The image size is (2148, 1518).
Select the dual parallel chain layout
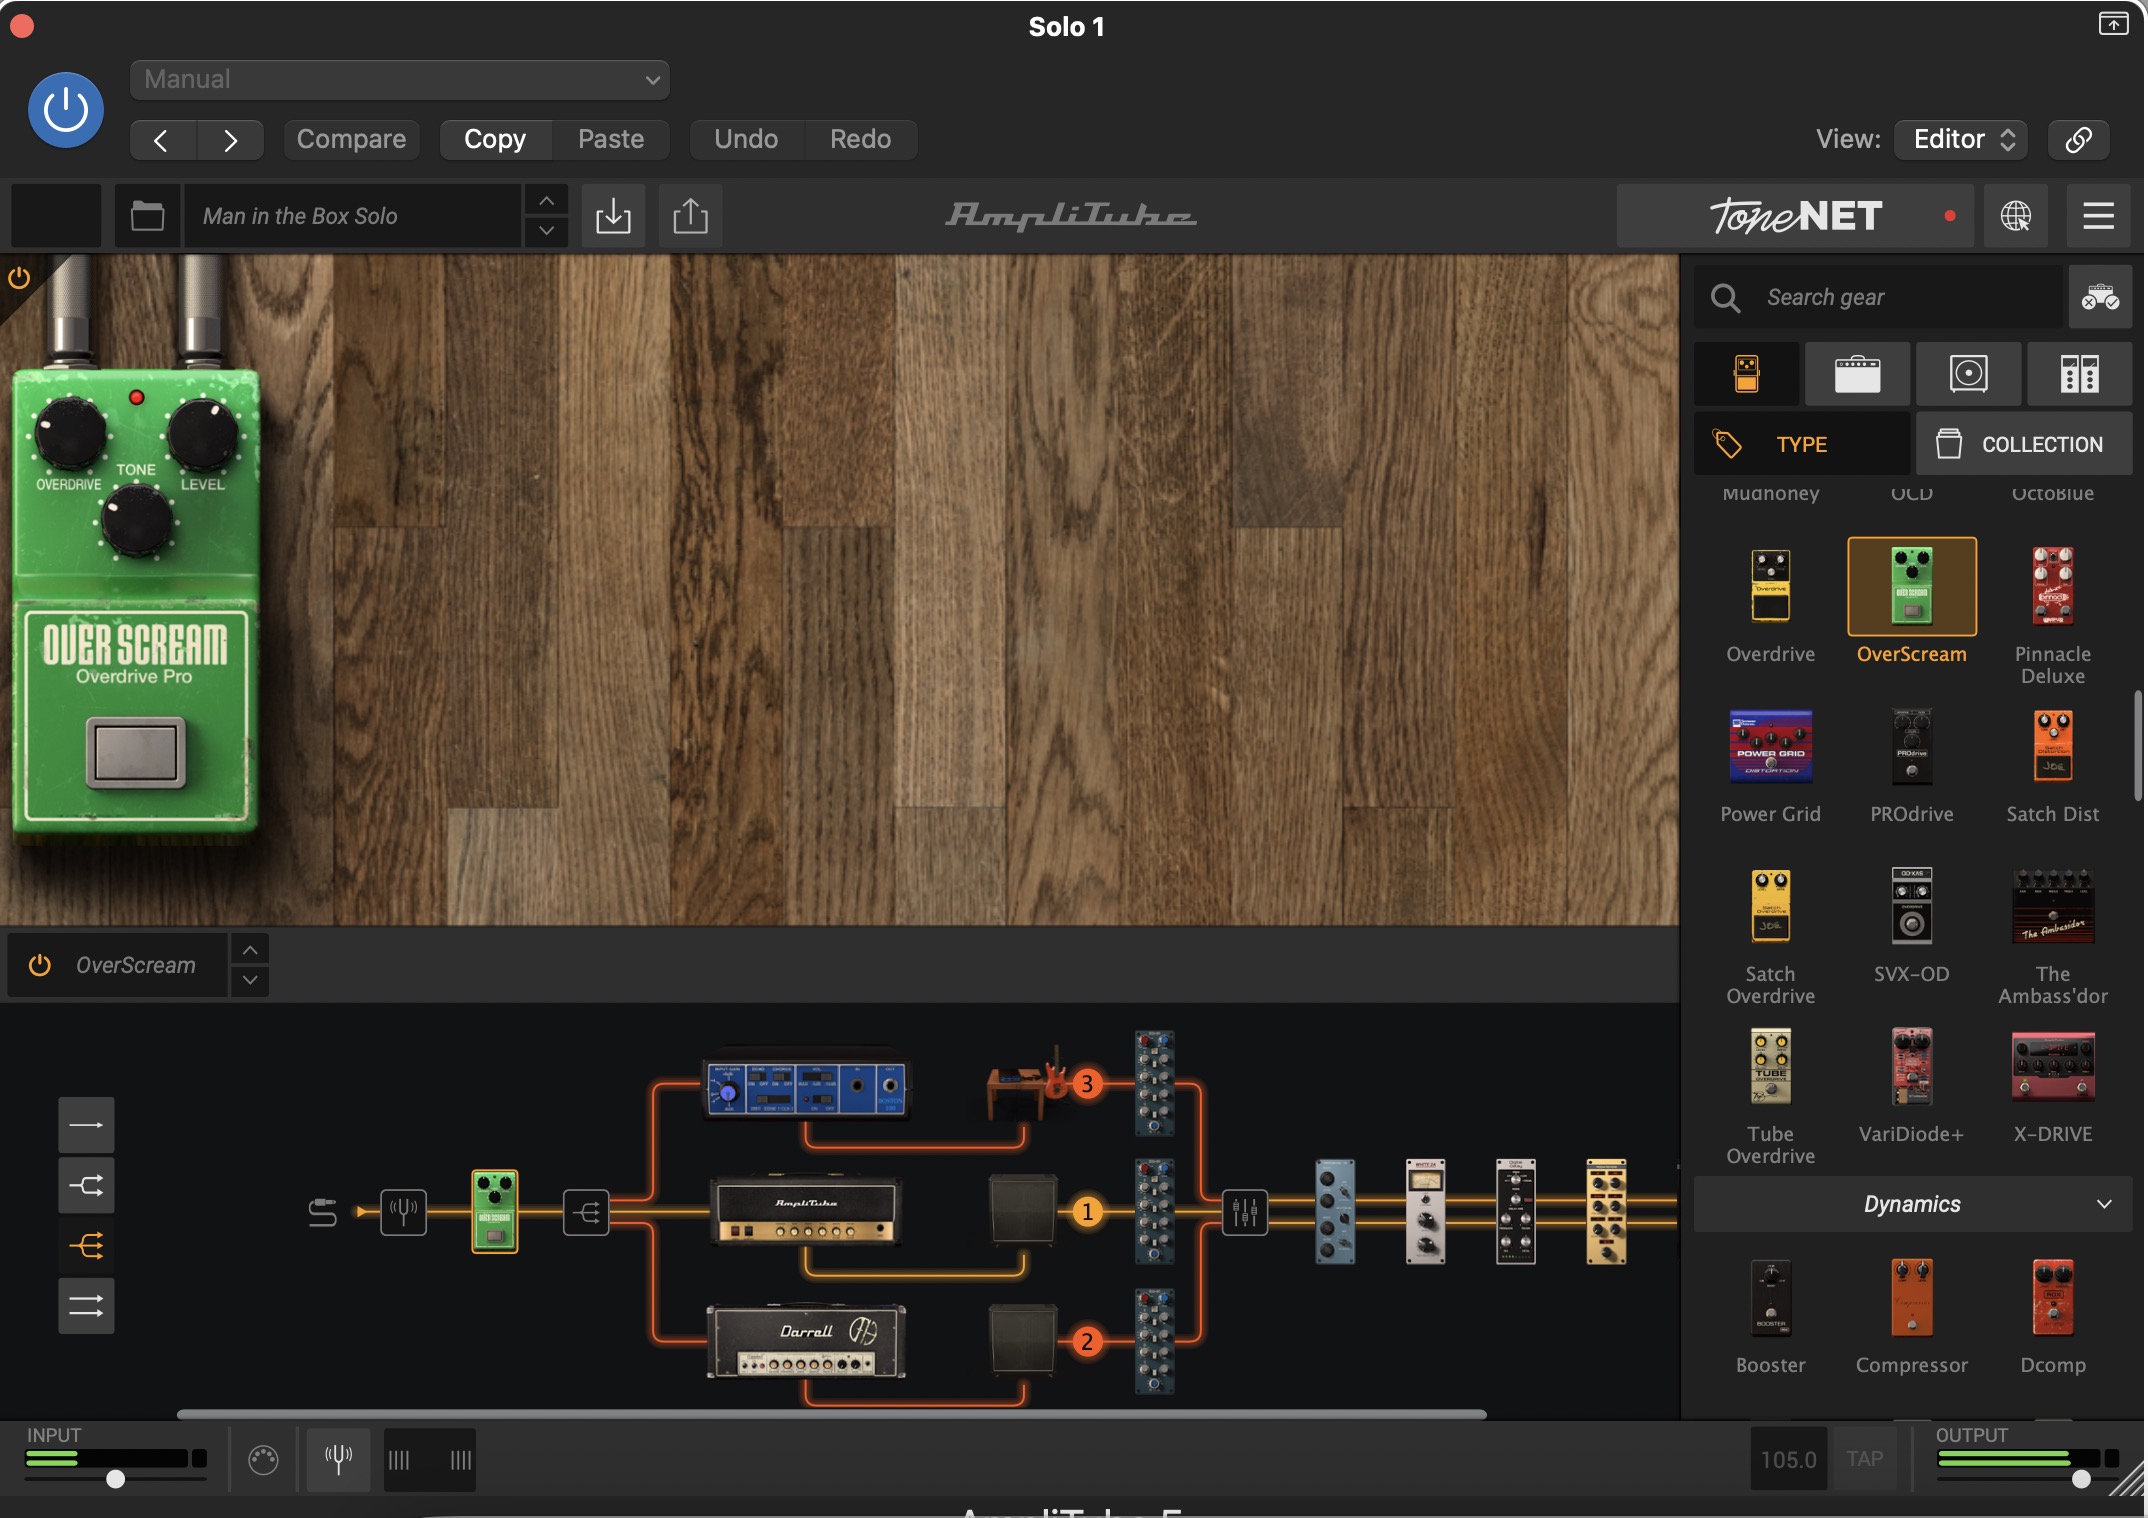[x=86, y=1306]
